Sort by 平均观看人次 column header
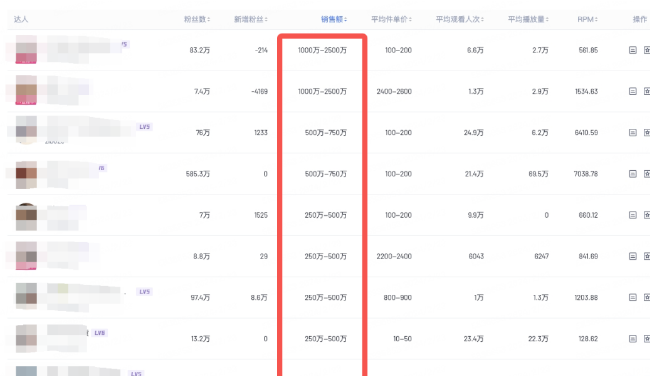This screenshot has width=650, height=376. pyautogui.click(x=460, y=19)
